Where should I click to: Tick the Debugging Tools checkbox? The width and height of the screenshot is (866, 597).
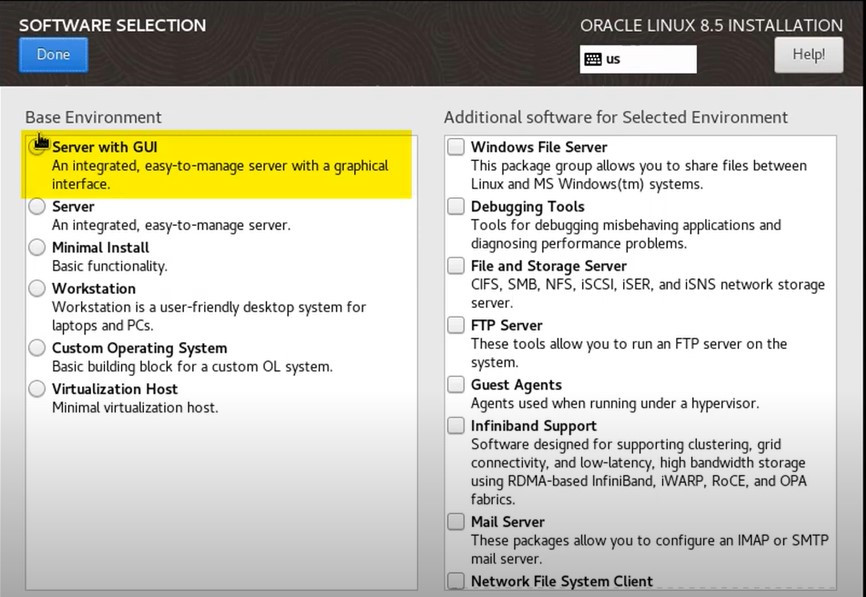456,206
